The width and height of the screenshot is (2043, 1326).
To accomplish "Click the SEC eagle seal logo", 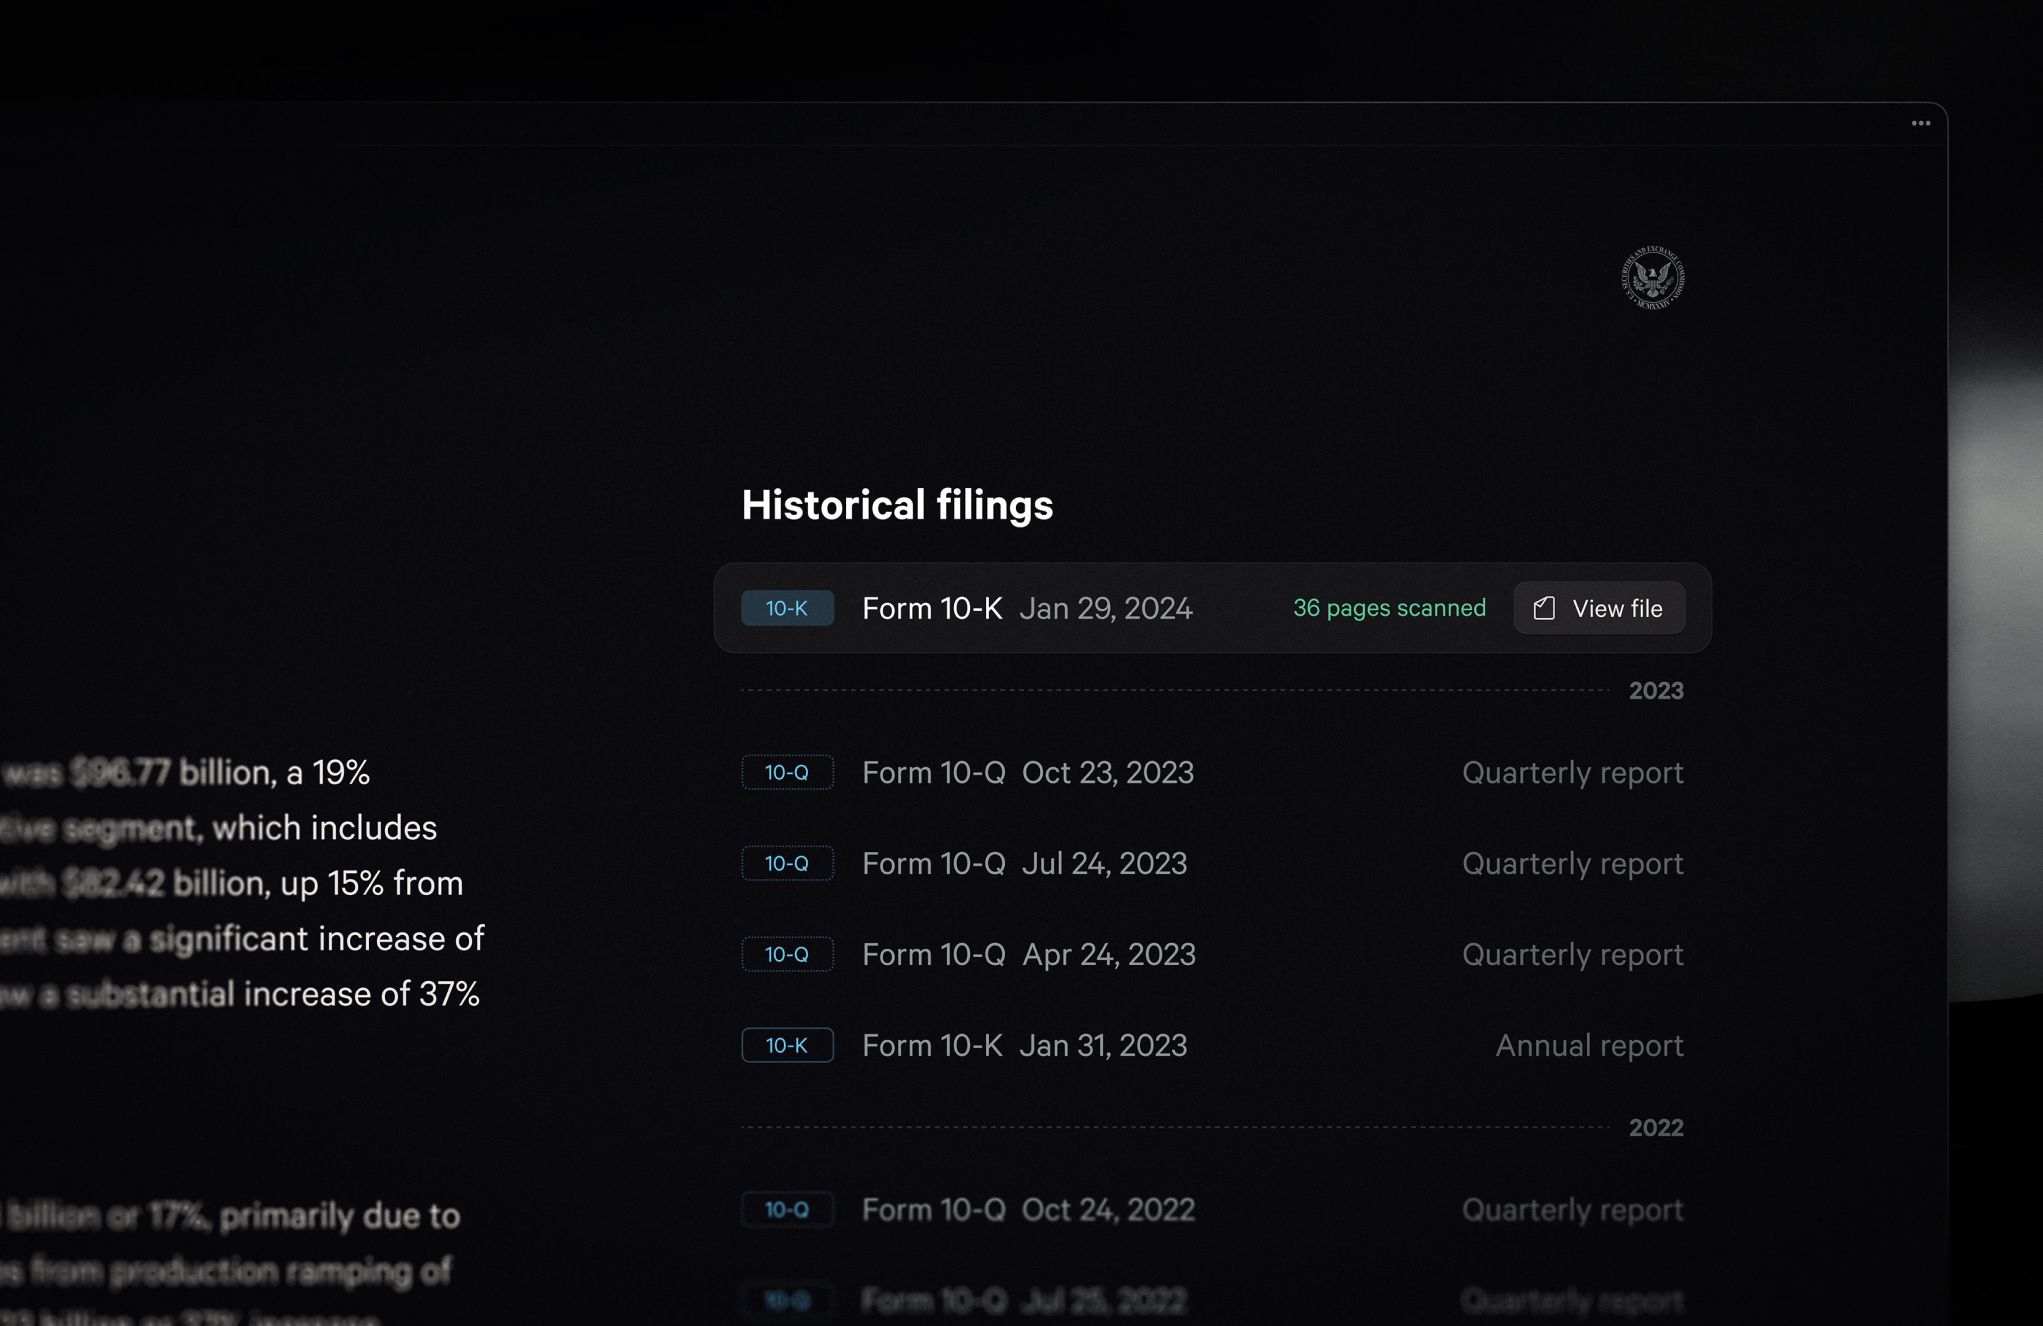I will (1652, 277).
